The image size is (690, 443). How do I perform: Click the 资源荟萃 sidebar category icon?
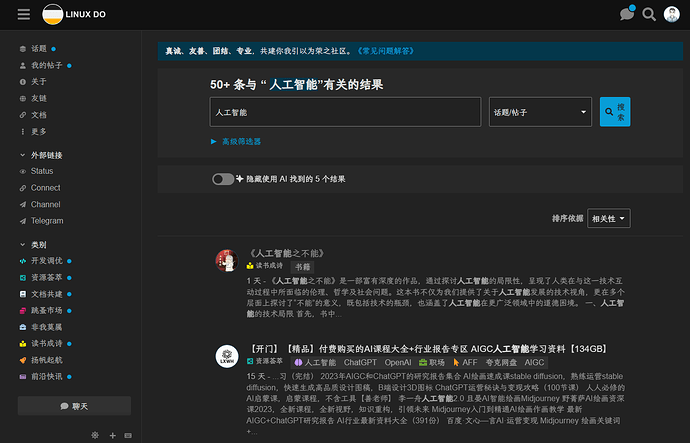[23, 278]
